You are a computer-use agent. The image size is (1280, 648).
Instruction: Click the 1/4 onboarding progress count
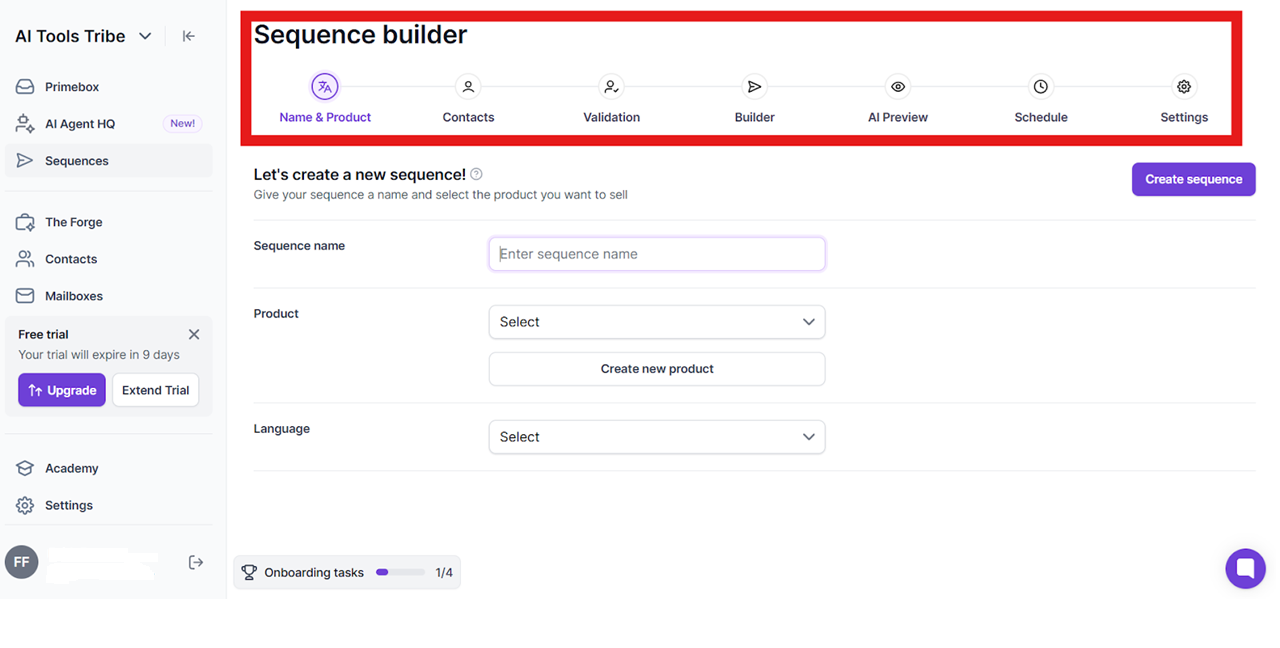pos(444,573)
